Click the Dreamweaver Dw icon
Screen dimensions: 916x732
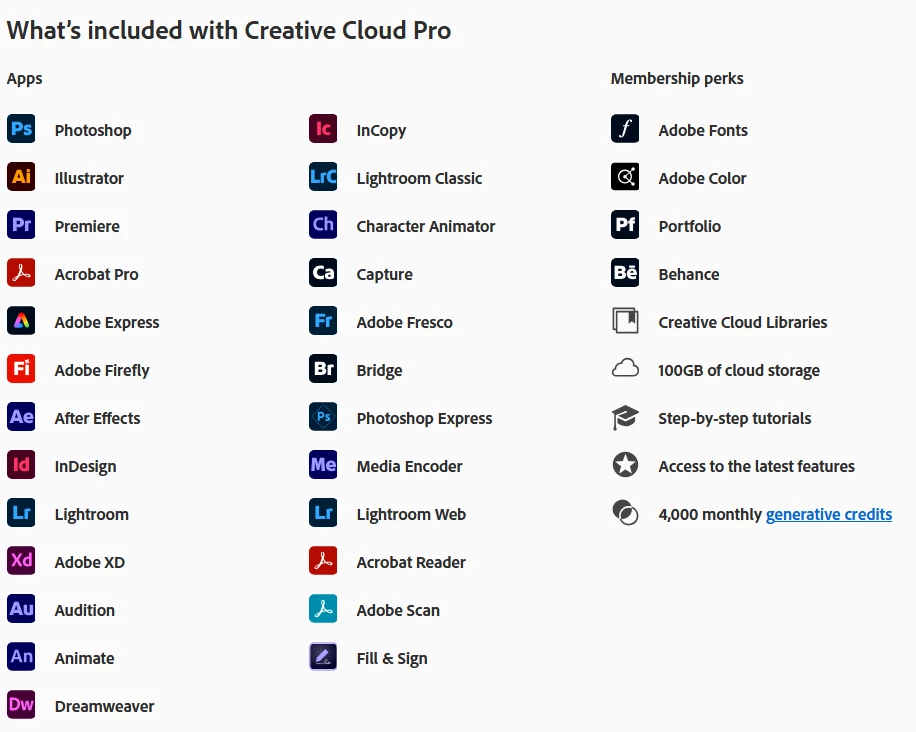[21, 704]
